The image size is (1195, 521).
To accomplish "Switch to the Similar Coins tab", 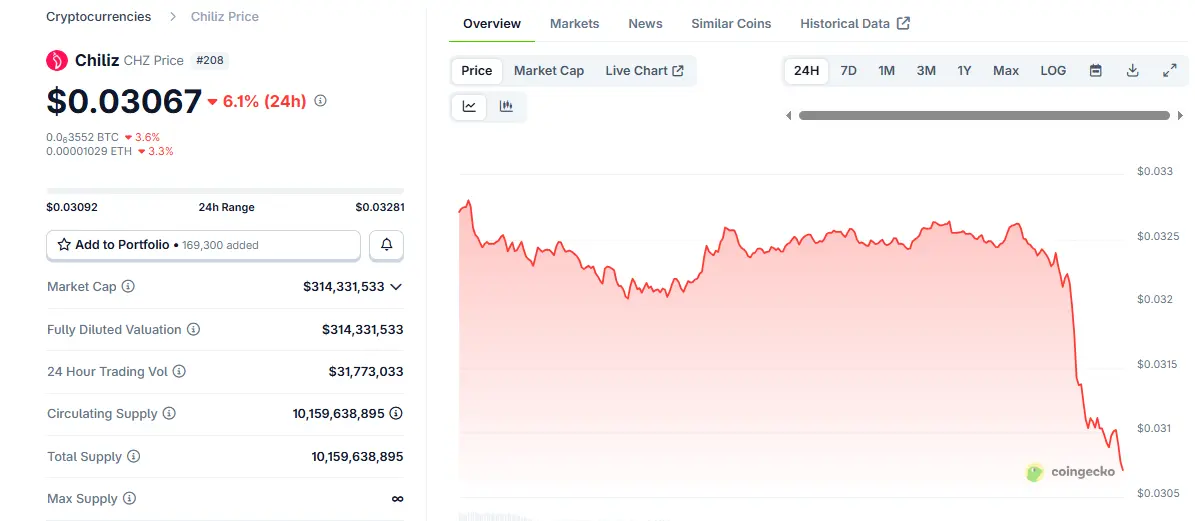I will click(731, 23).
